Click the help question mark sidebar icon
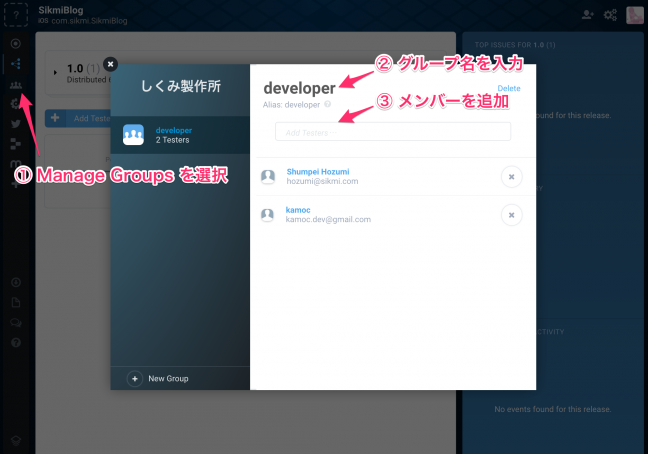648x454 pixels. click(15, 342)
